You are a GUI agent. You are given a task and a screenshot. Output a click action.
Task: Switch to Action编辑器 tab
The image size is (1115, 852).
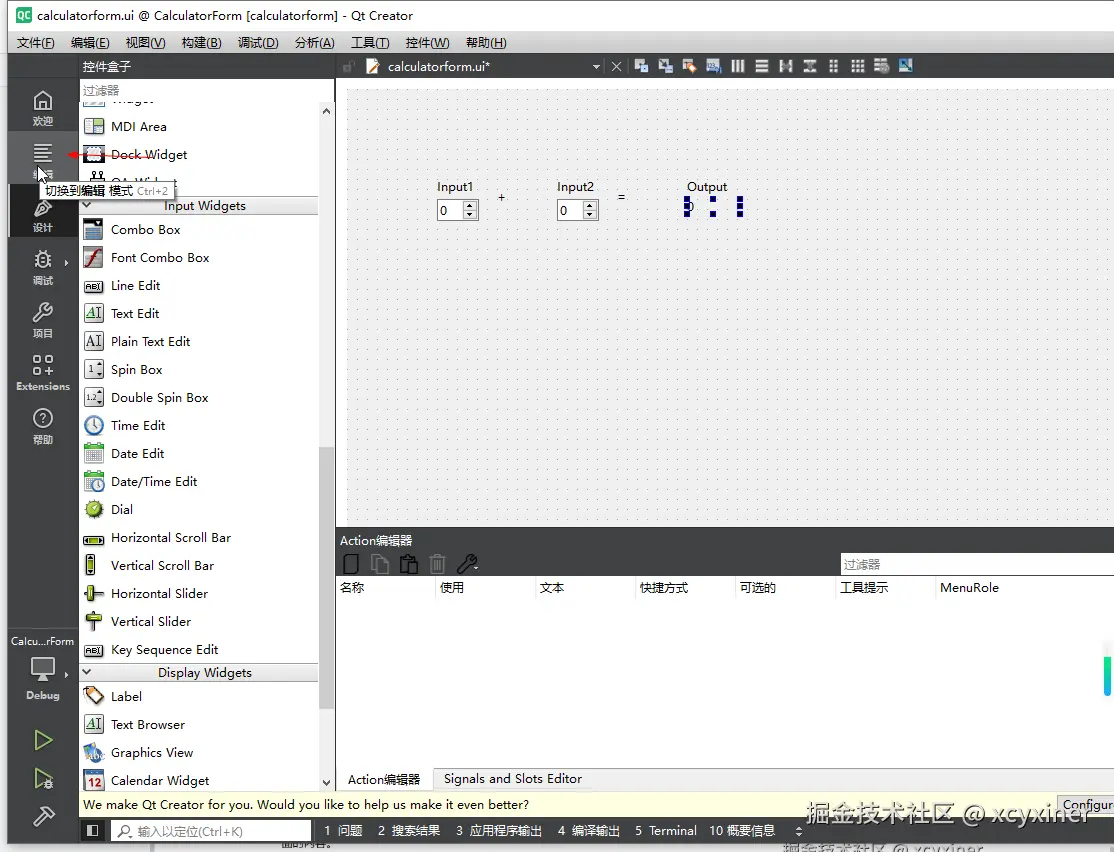click(384, 779)
